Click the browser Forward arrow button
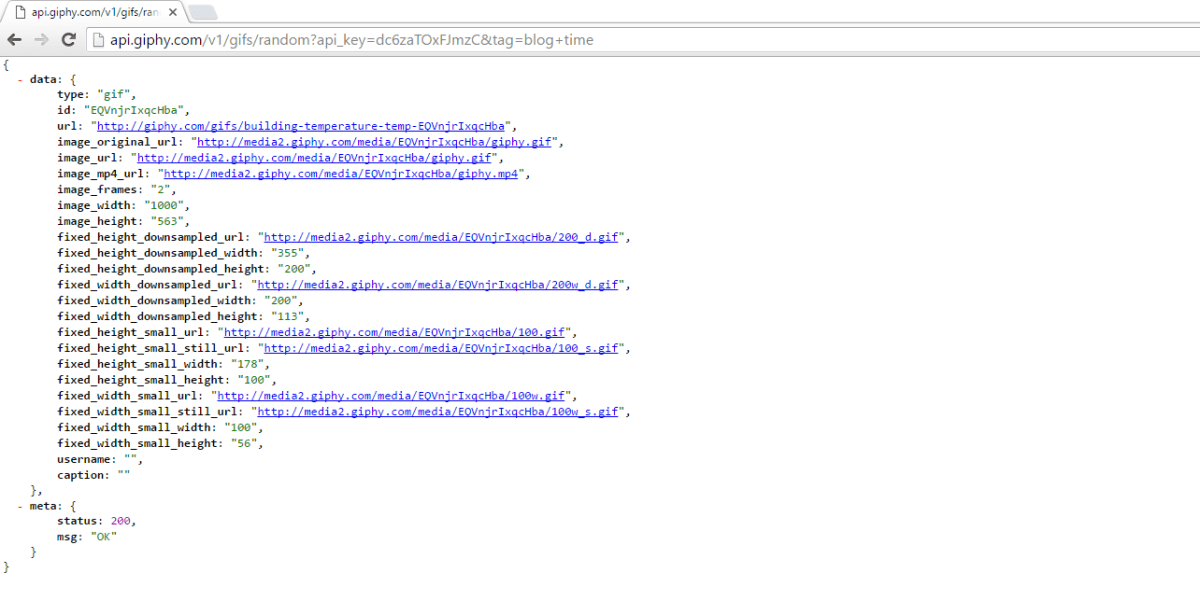Image resolution: width=1200 pixels, height=601 pixels. pos(41,40)
